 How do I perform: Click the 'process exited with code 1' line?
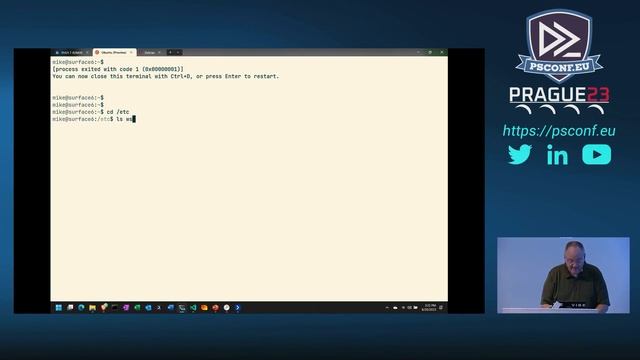click(x=118, y=69)
